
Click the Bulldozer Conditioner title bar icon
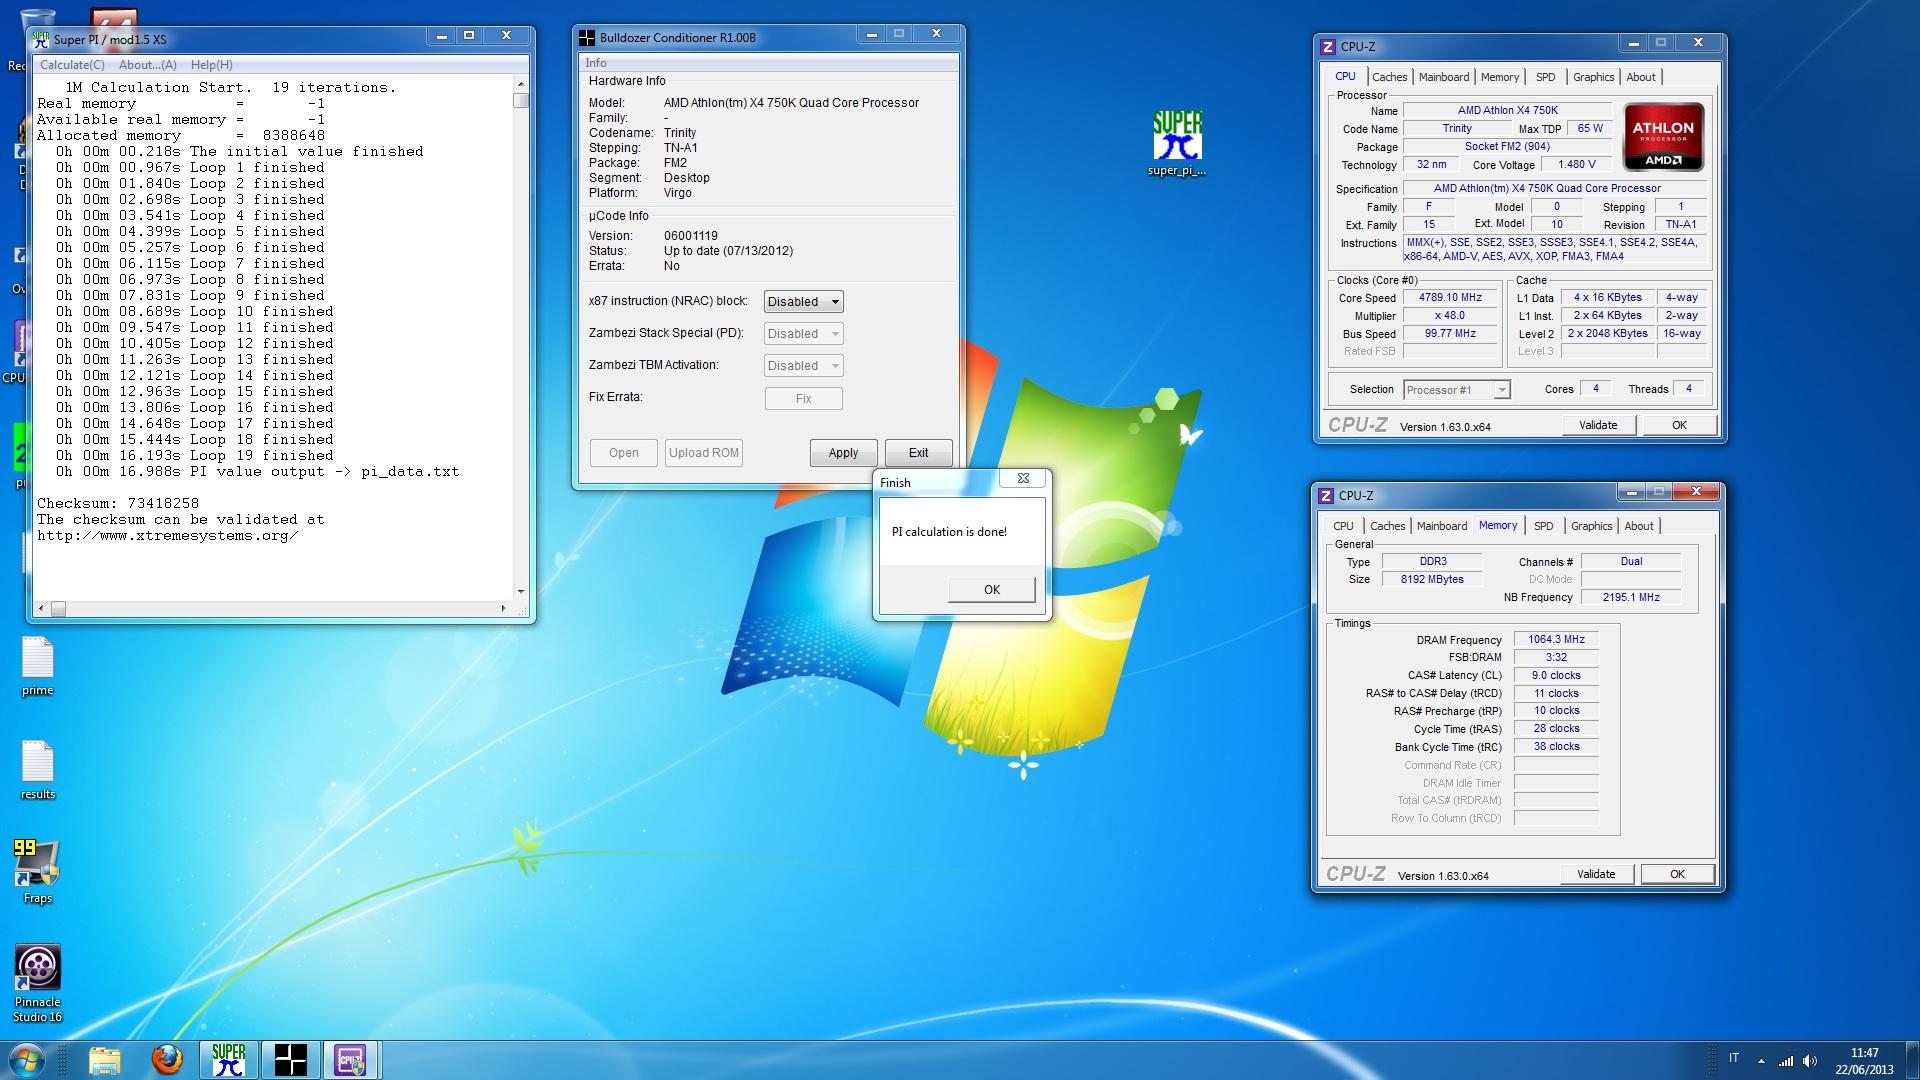click(587, 38)
